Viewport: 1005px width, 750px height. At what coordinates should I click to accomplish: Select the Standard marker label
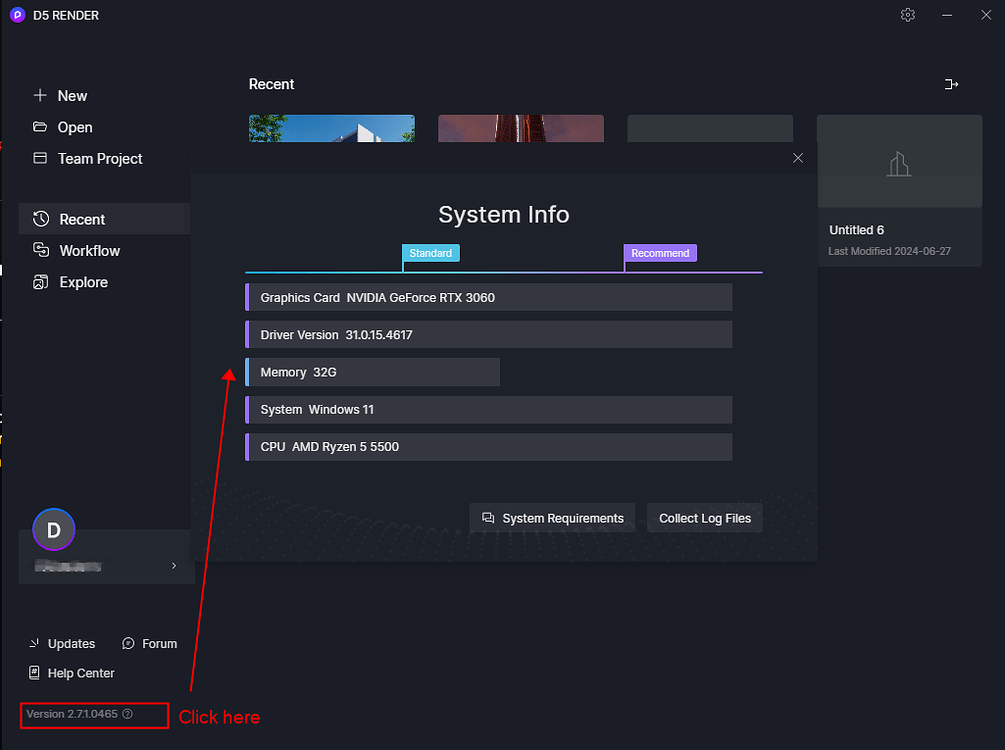(x=431, y=253)
